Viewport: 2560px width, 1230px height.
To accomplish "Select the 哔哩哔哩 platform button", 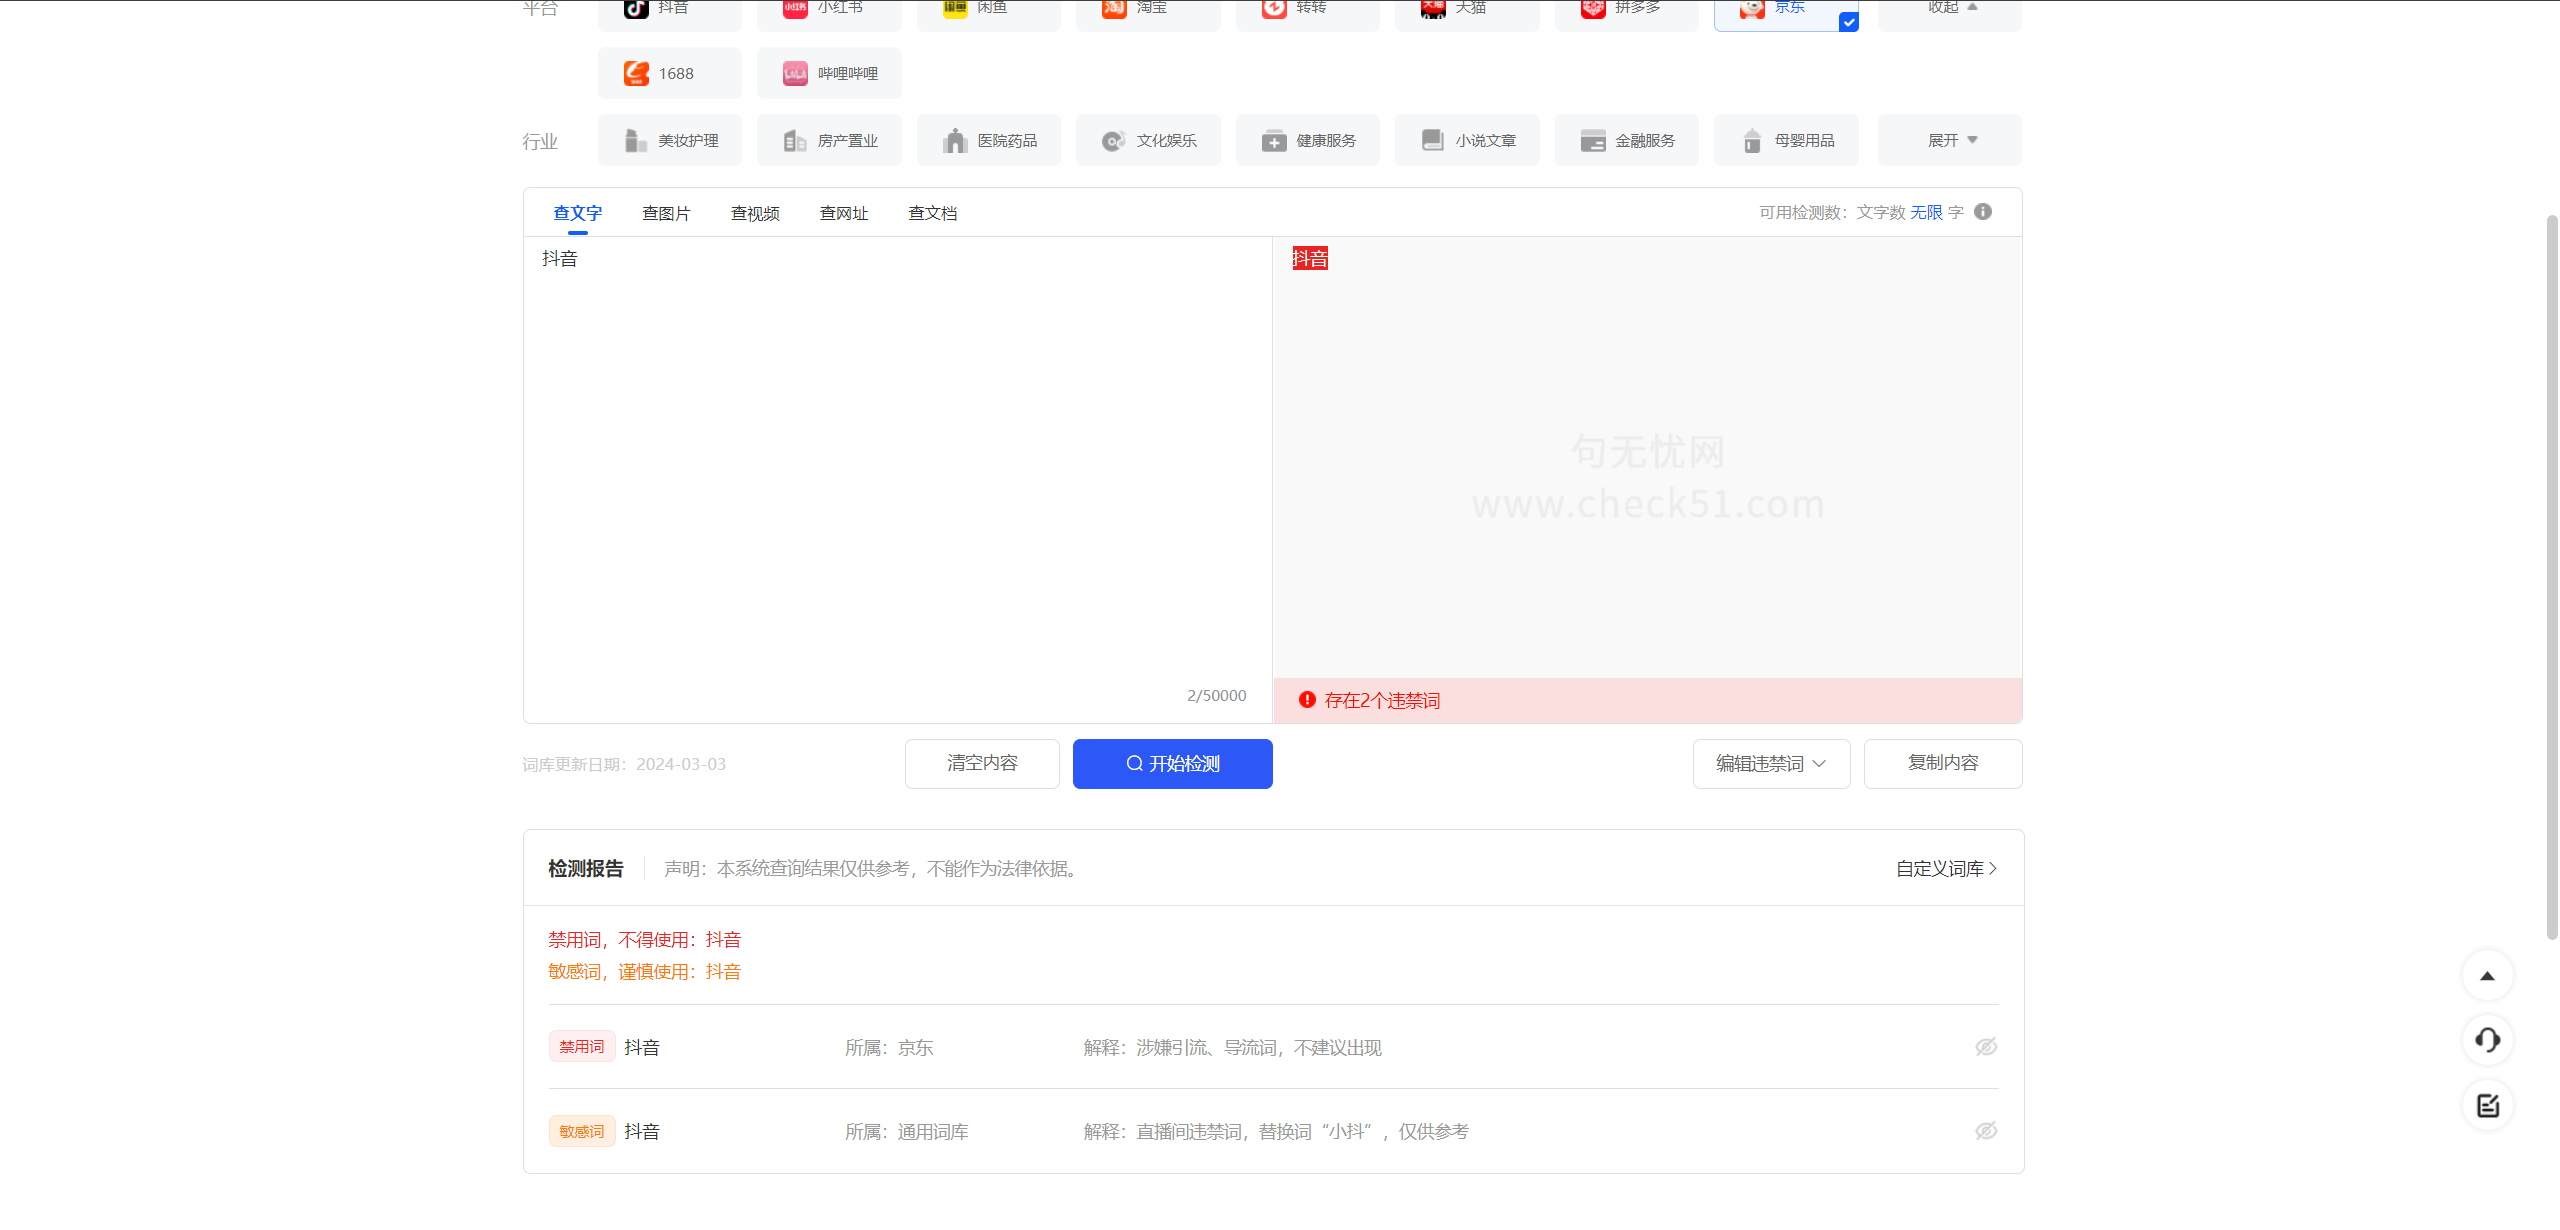I will click(829, 73).
